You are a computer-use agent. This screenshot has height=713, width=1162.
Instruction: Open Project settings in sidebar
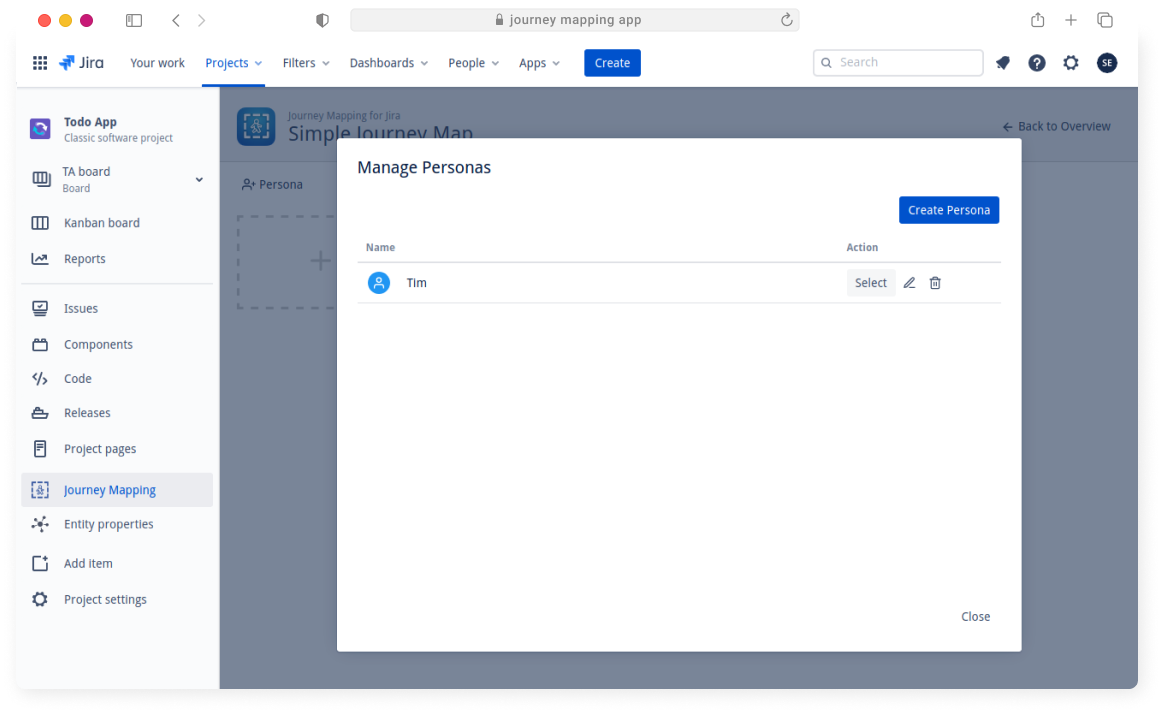(117, 600)
